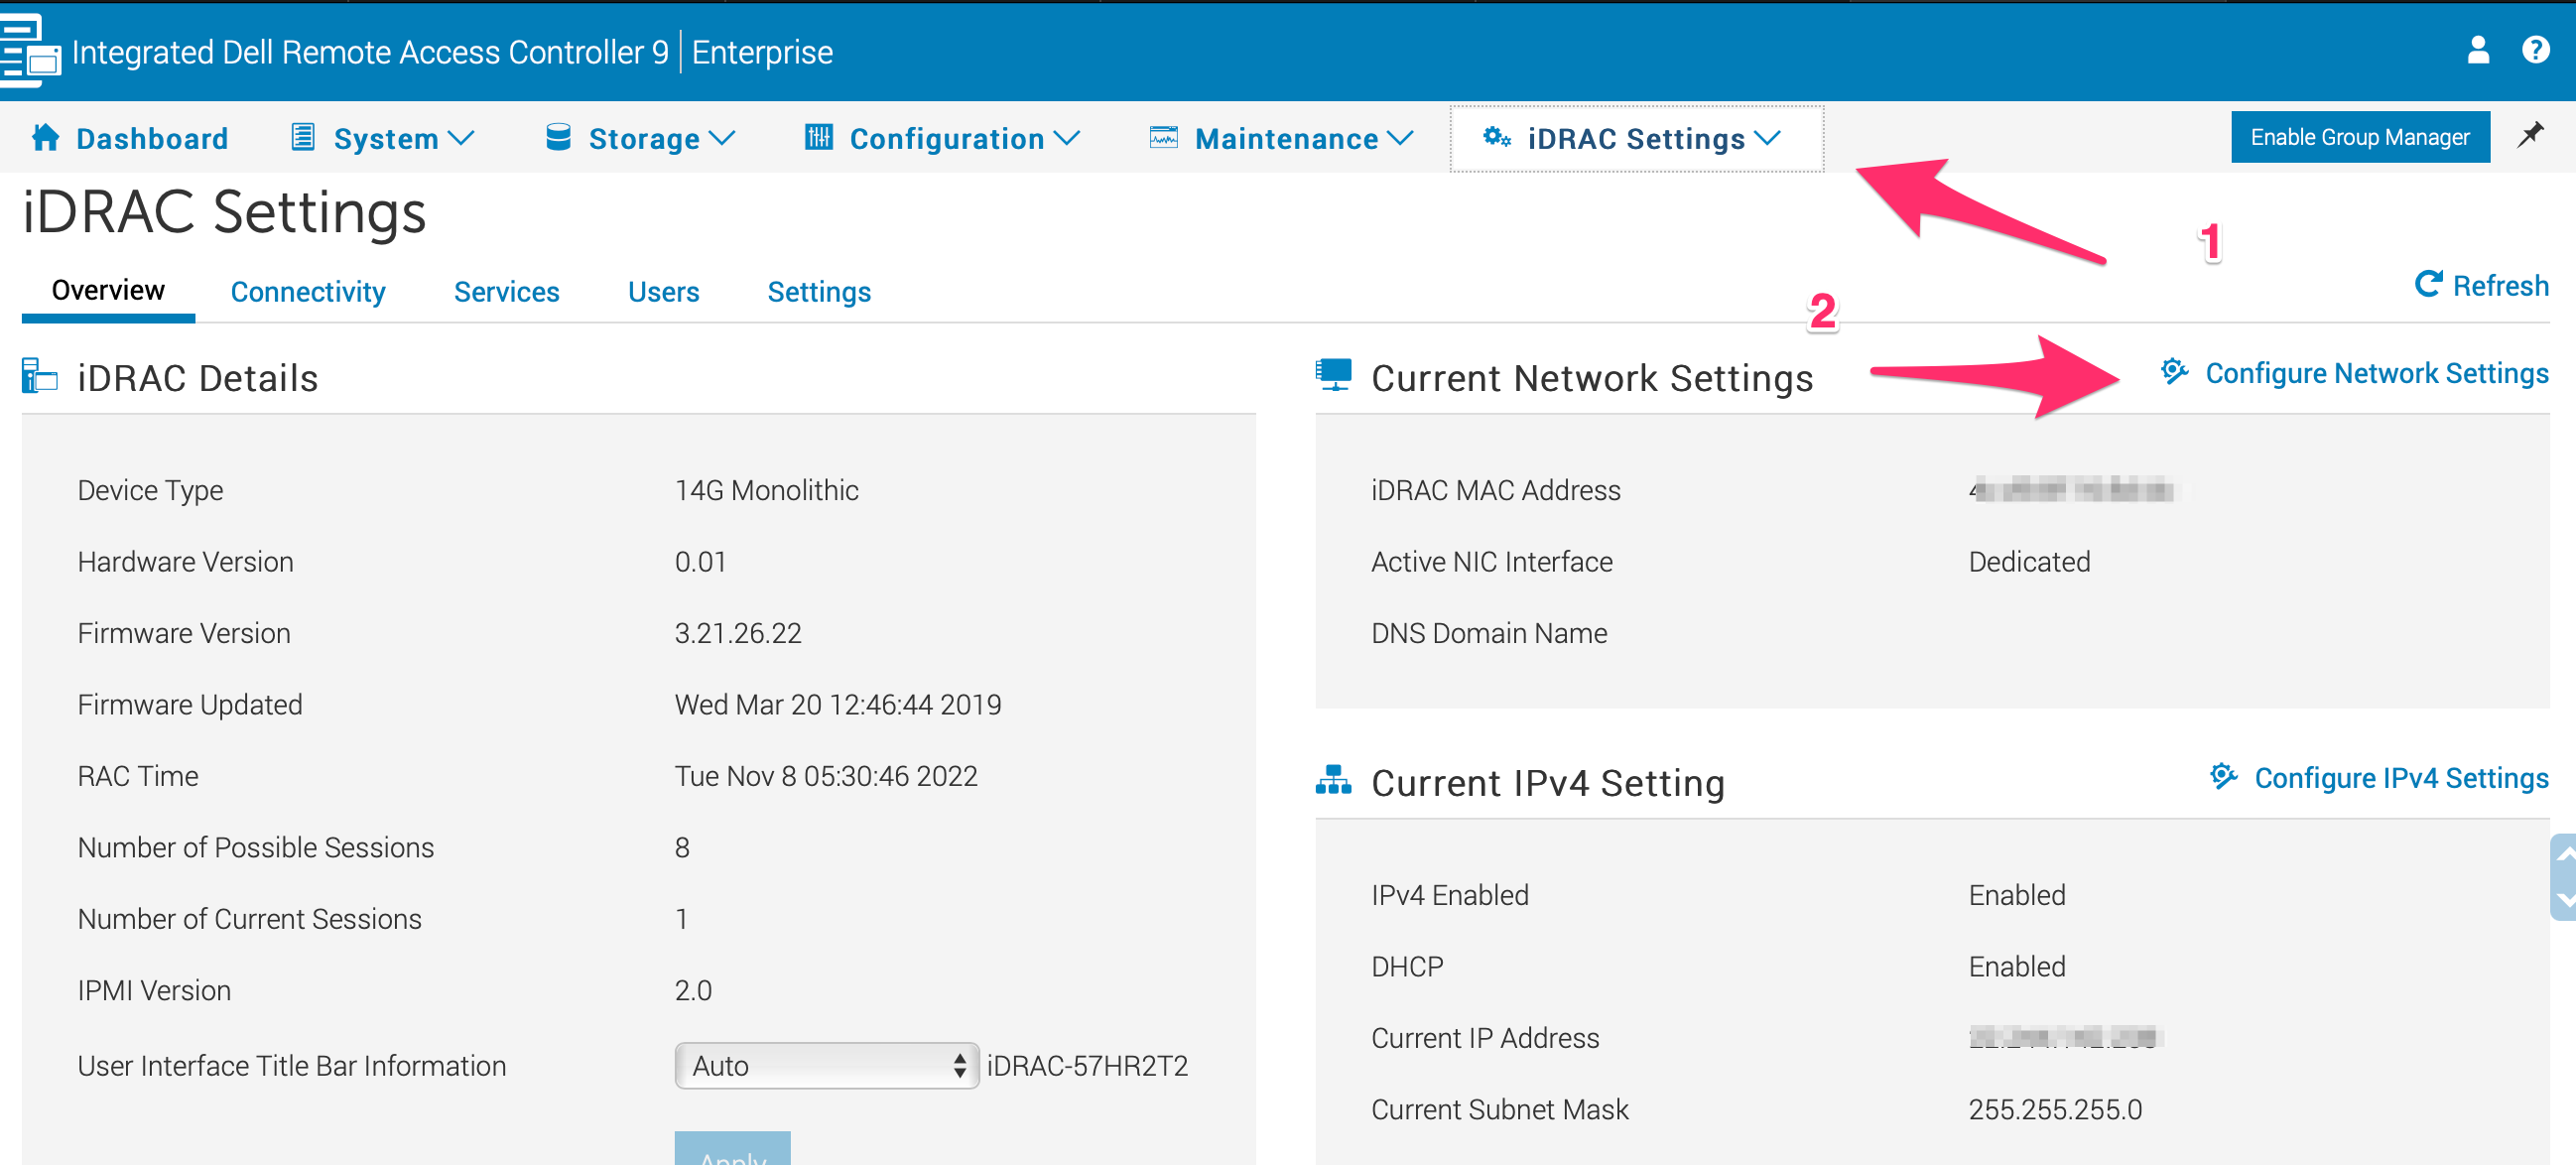Switch to the Connectivity tab
This screenshot has height=1165, width=2576.
pos(308,292)
